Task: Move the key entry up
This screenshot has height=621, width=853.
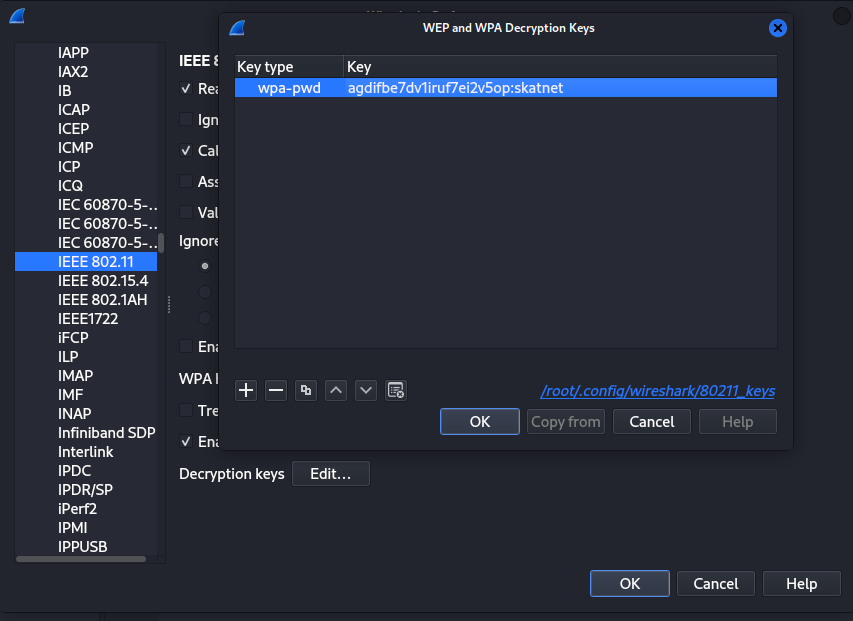Action: [336, 390]
